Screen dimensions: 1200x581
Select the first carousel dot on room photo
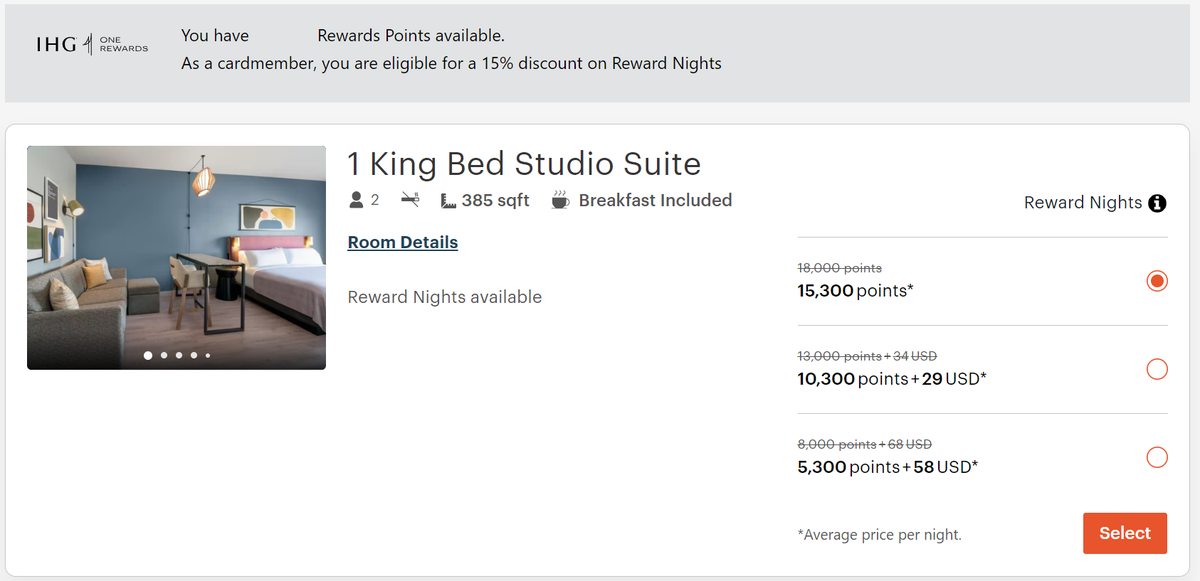tap(149, 355)
